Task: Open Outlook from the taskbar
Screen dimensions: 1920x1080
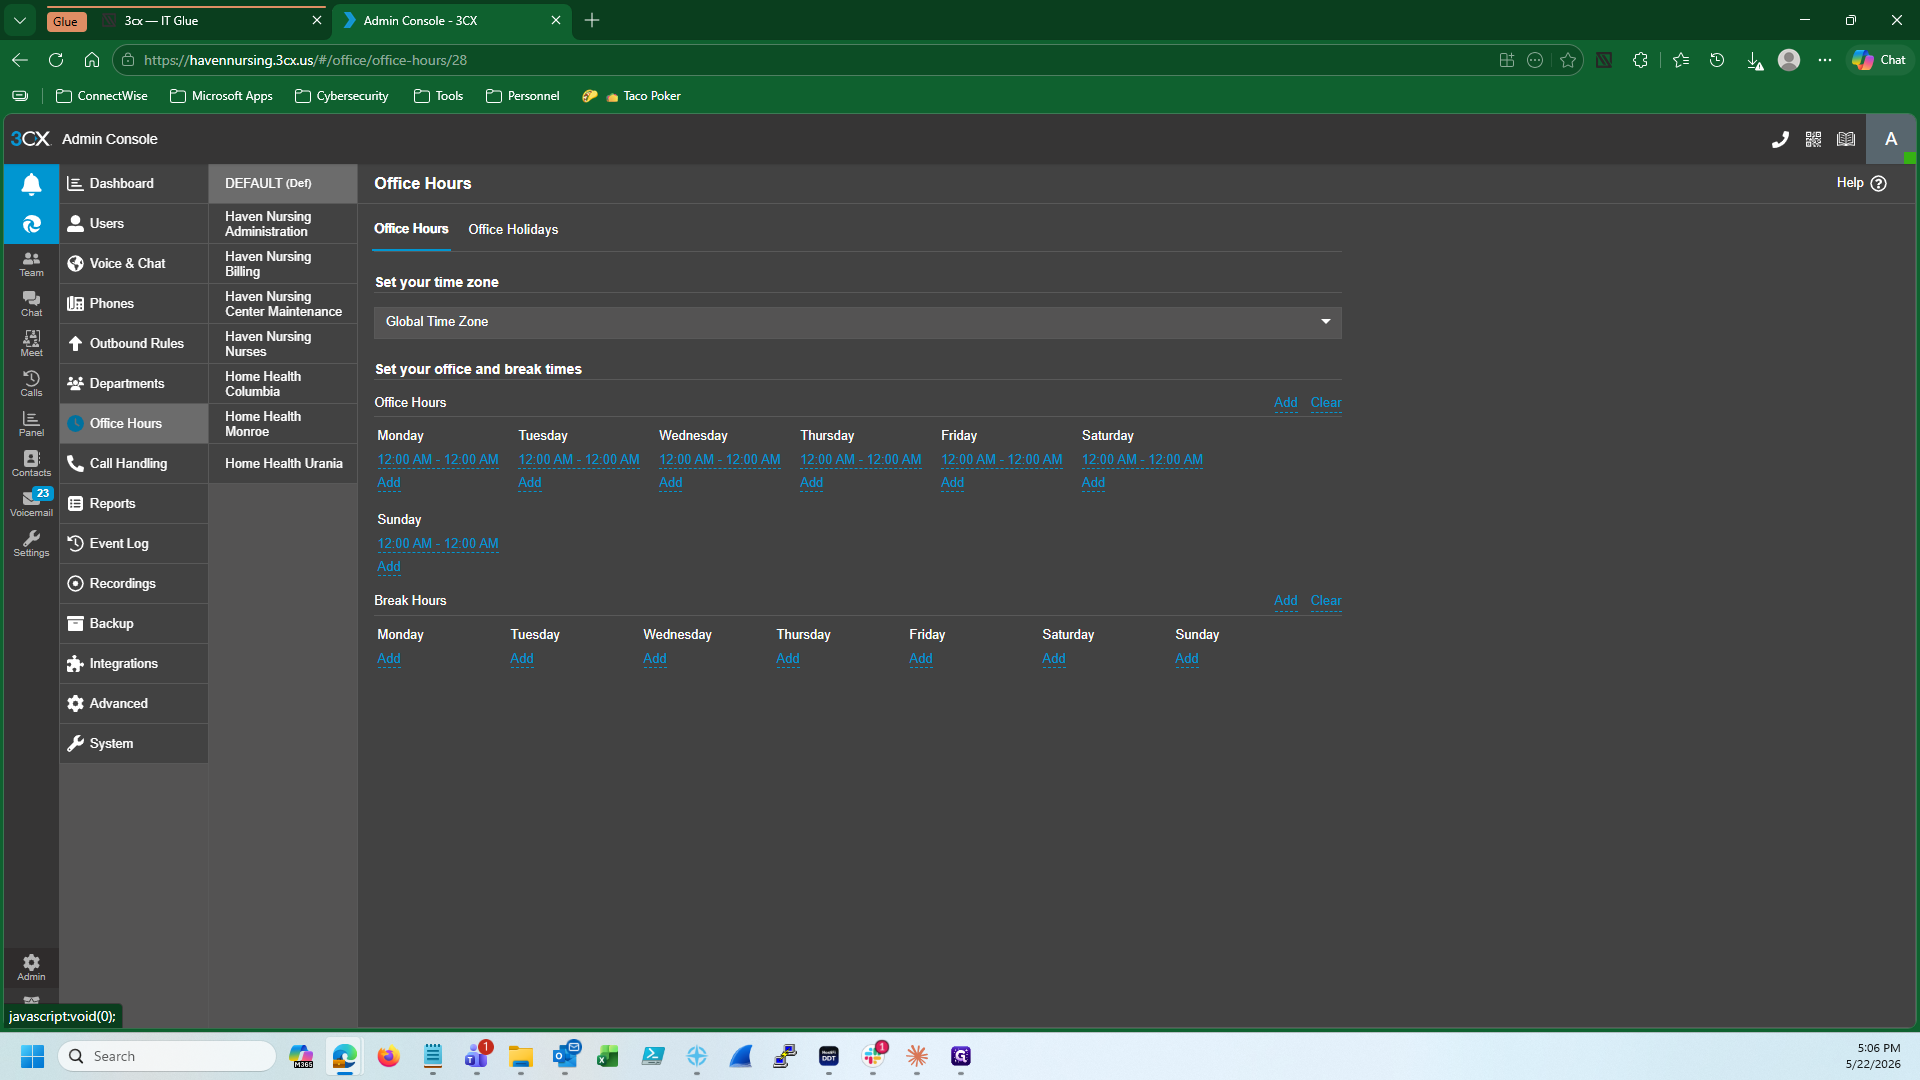Action: pos(565,1056)
